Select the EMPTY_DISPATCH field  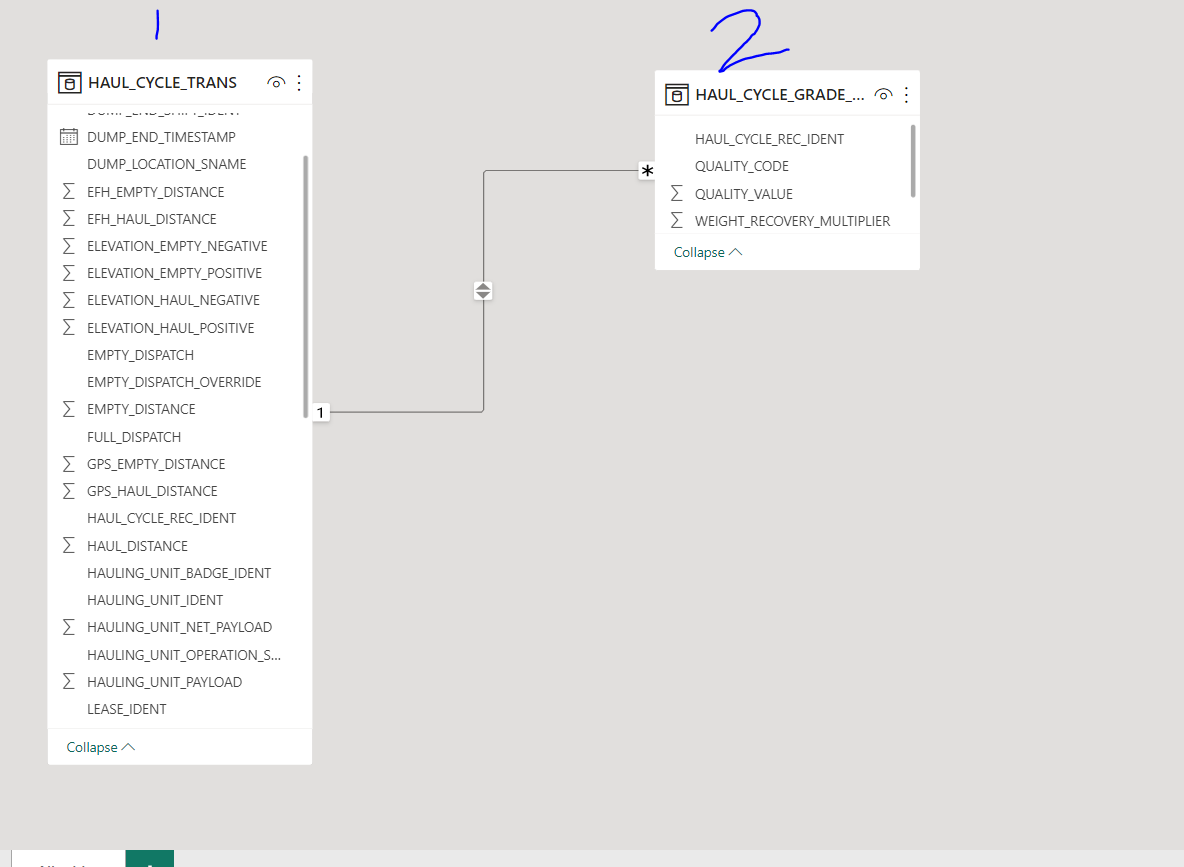coord(140,355)
